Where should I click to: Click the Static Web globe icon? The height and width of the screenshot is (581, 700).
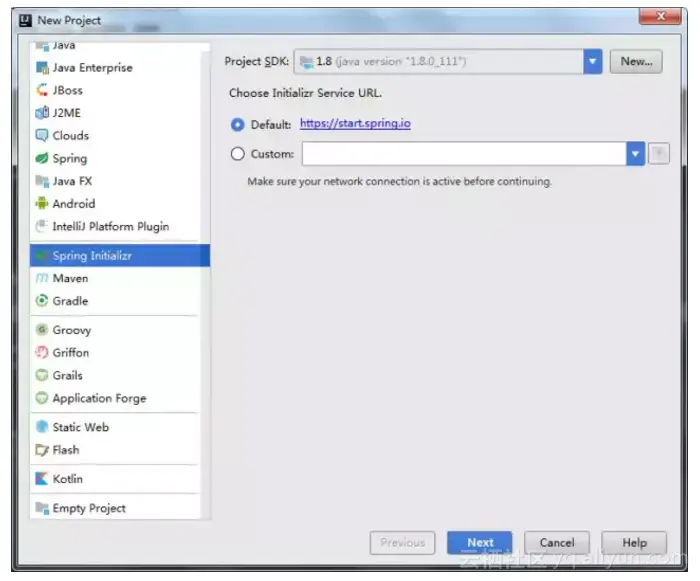tap(42, 427)
